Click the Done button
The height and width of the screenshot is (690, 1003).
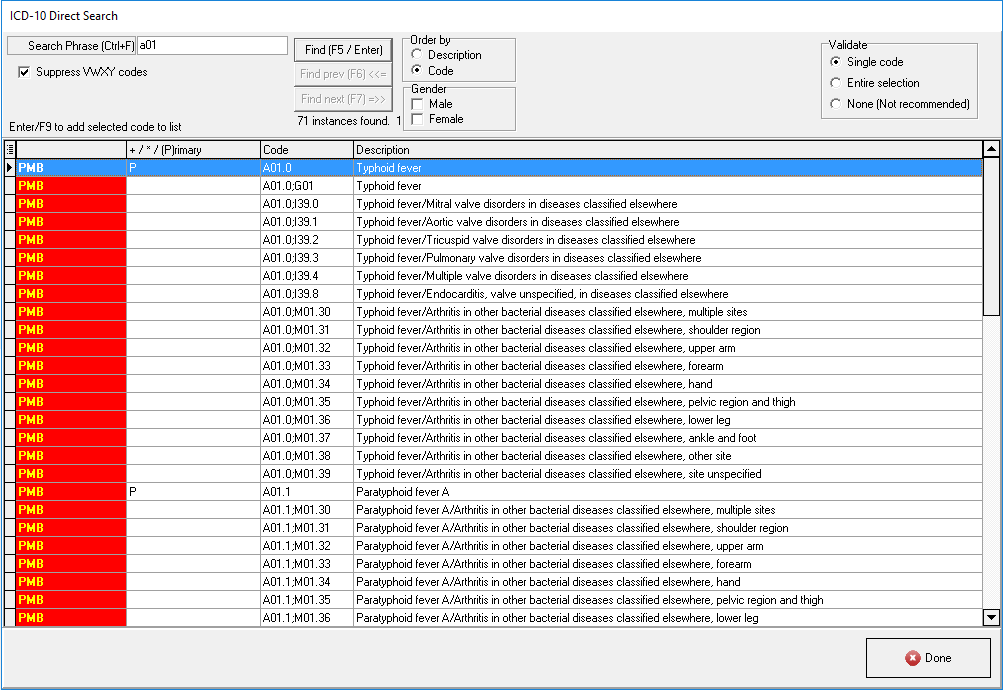point(927,658)
